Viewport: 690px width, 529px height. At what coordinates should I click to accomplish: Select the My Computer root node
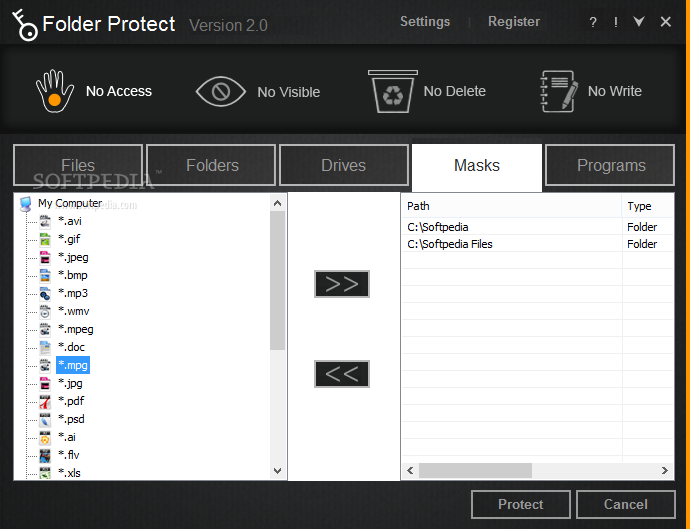[70, 203]
